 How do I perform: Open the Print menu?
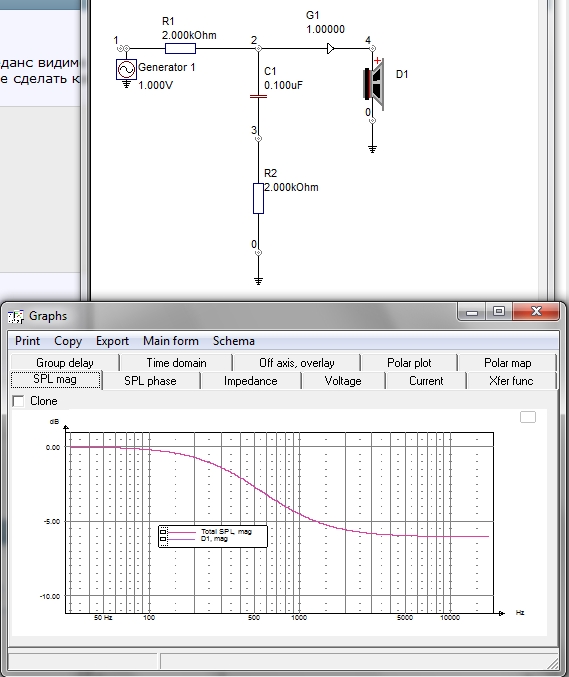tap(27, 341)
